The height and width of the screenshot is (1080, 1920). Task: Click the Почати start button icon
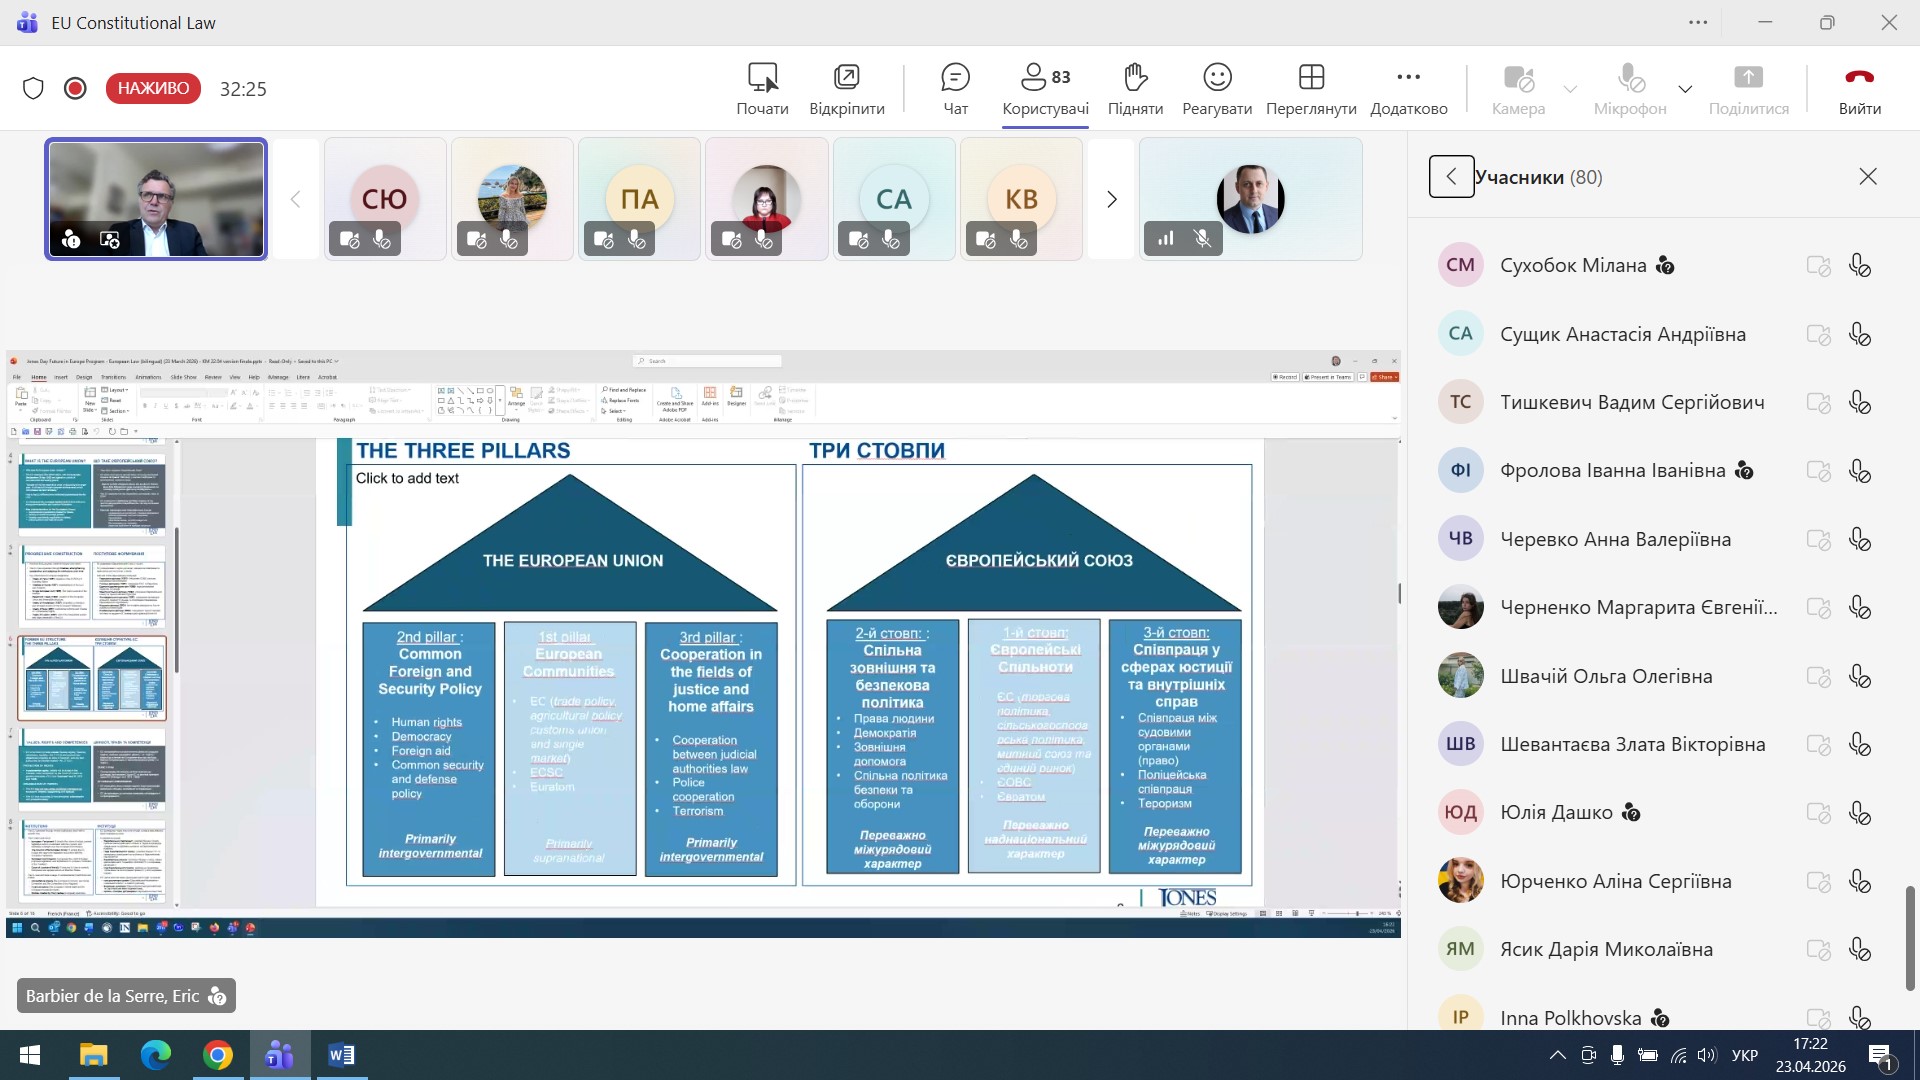point(762,78)
